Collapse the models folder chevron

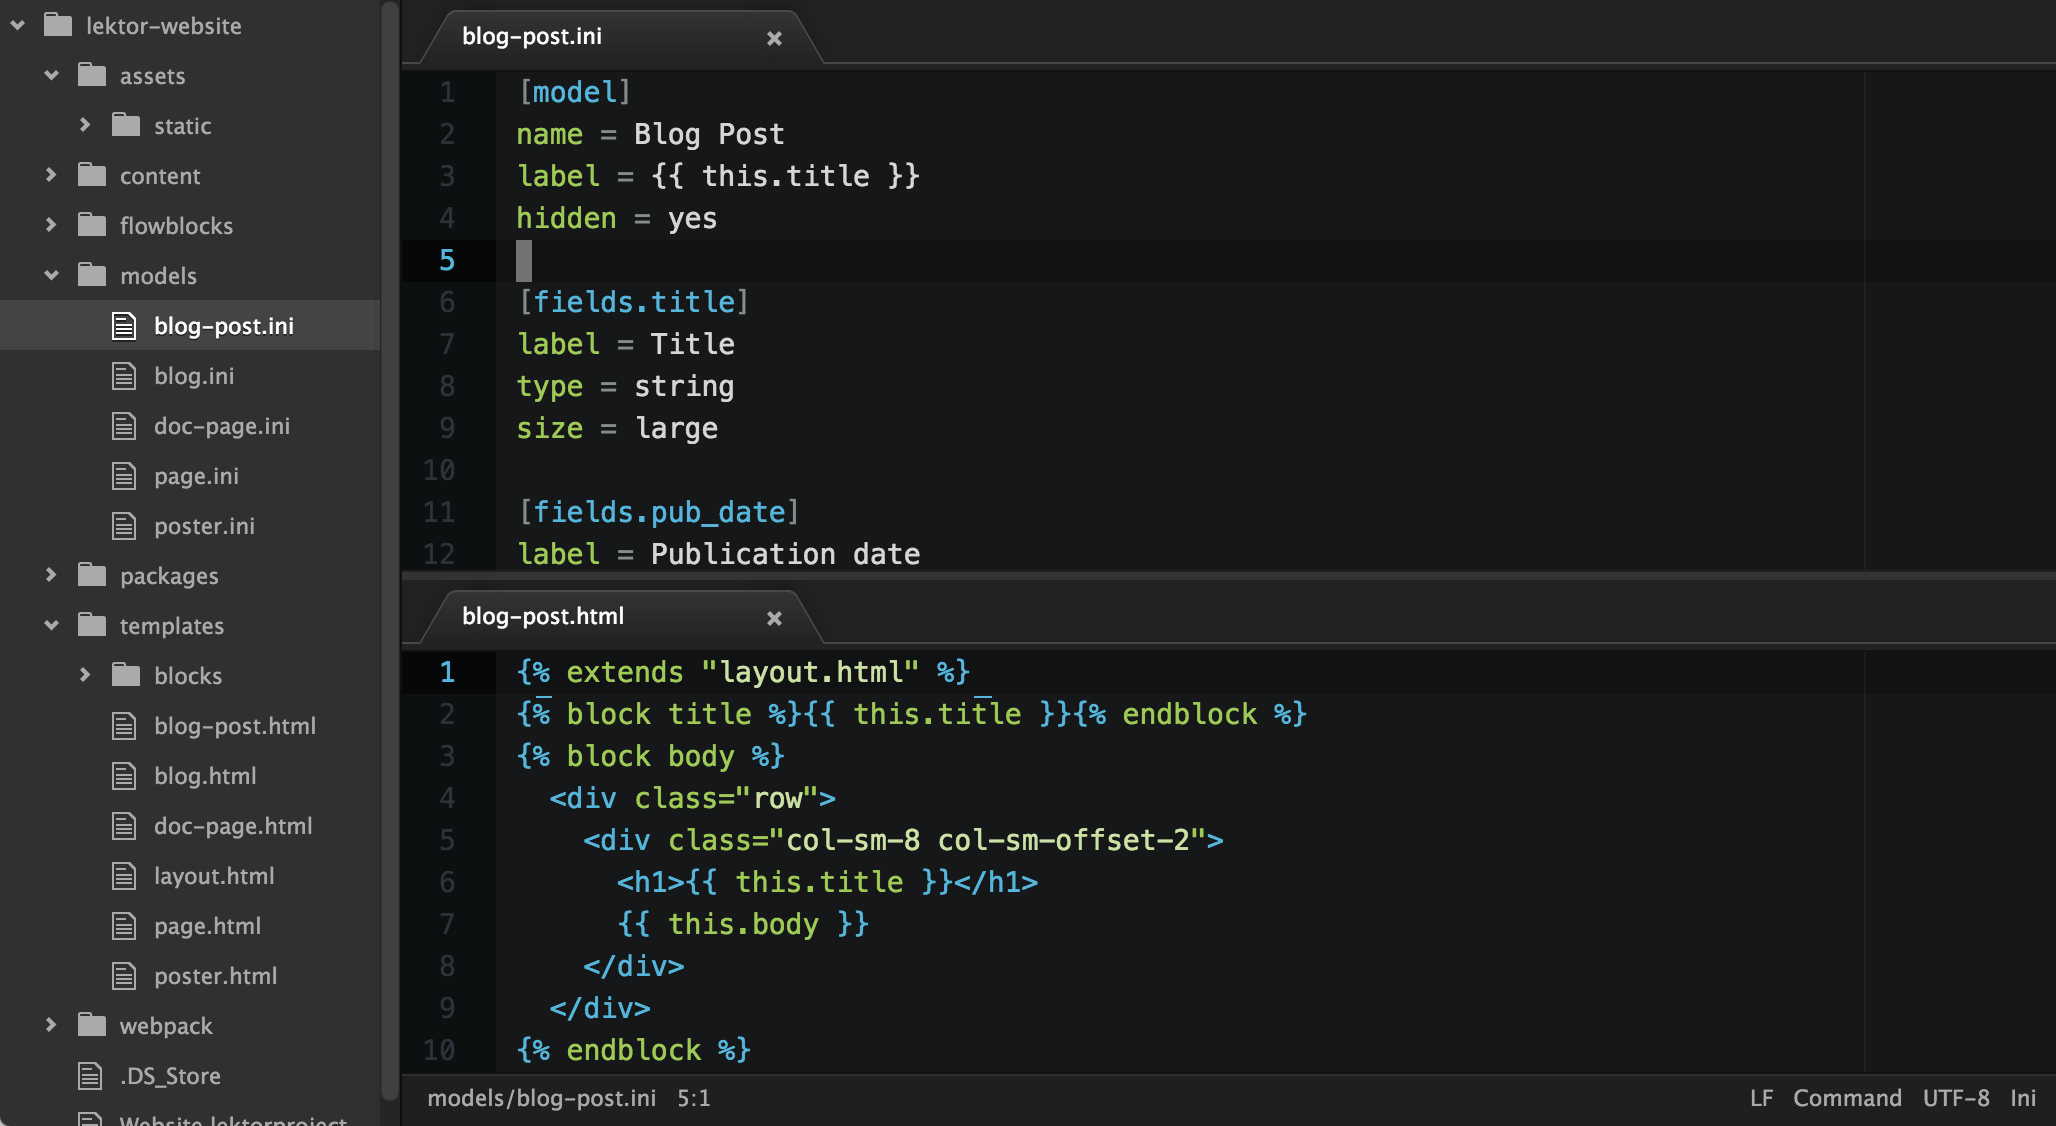pos(52,276)
